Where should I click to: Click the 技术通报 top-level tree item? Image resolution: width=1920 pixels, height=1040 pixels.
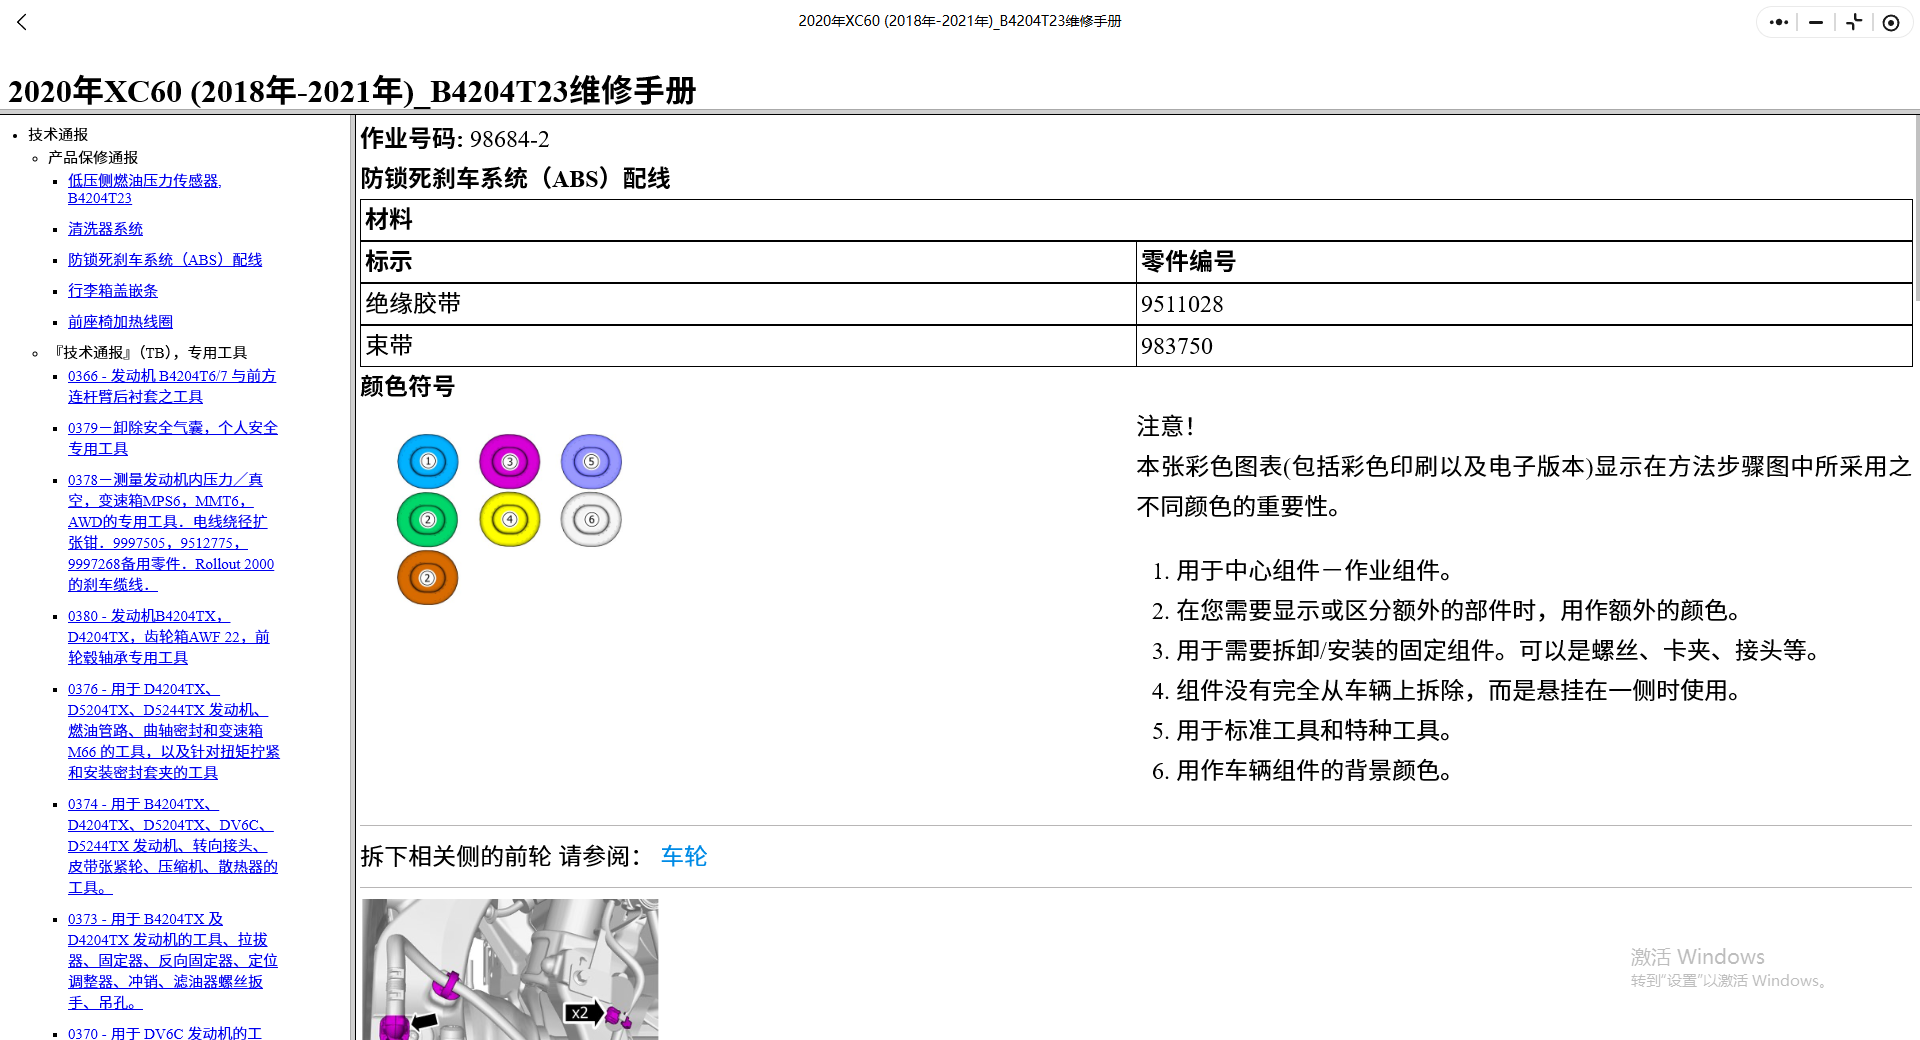[58, 134]
